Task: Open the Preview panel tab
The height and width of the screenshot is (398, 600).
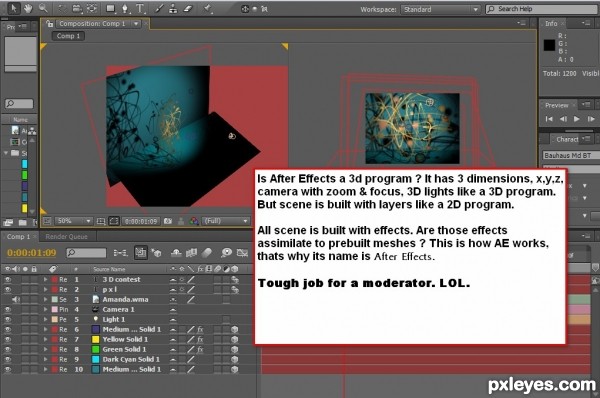Action: tap(556, 105)
